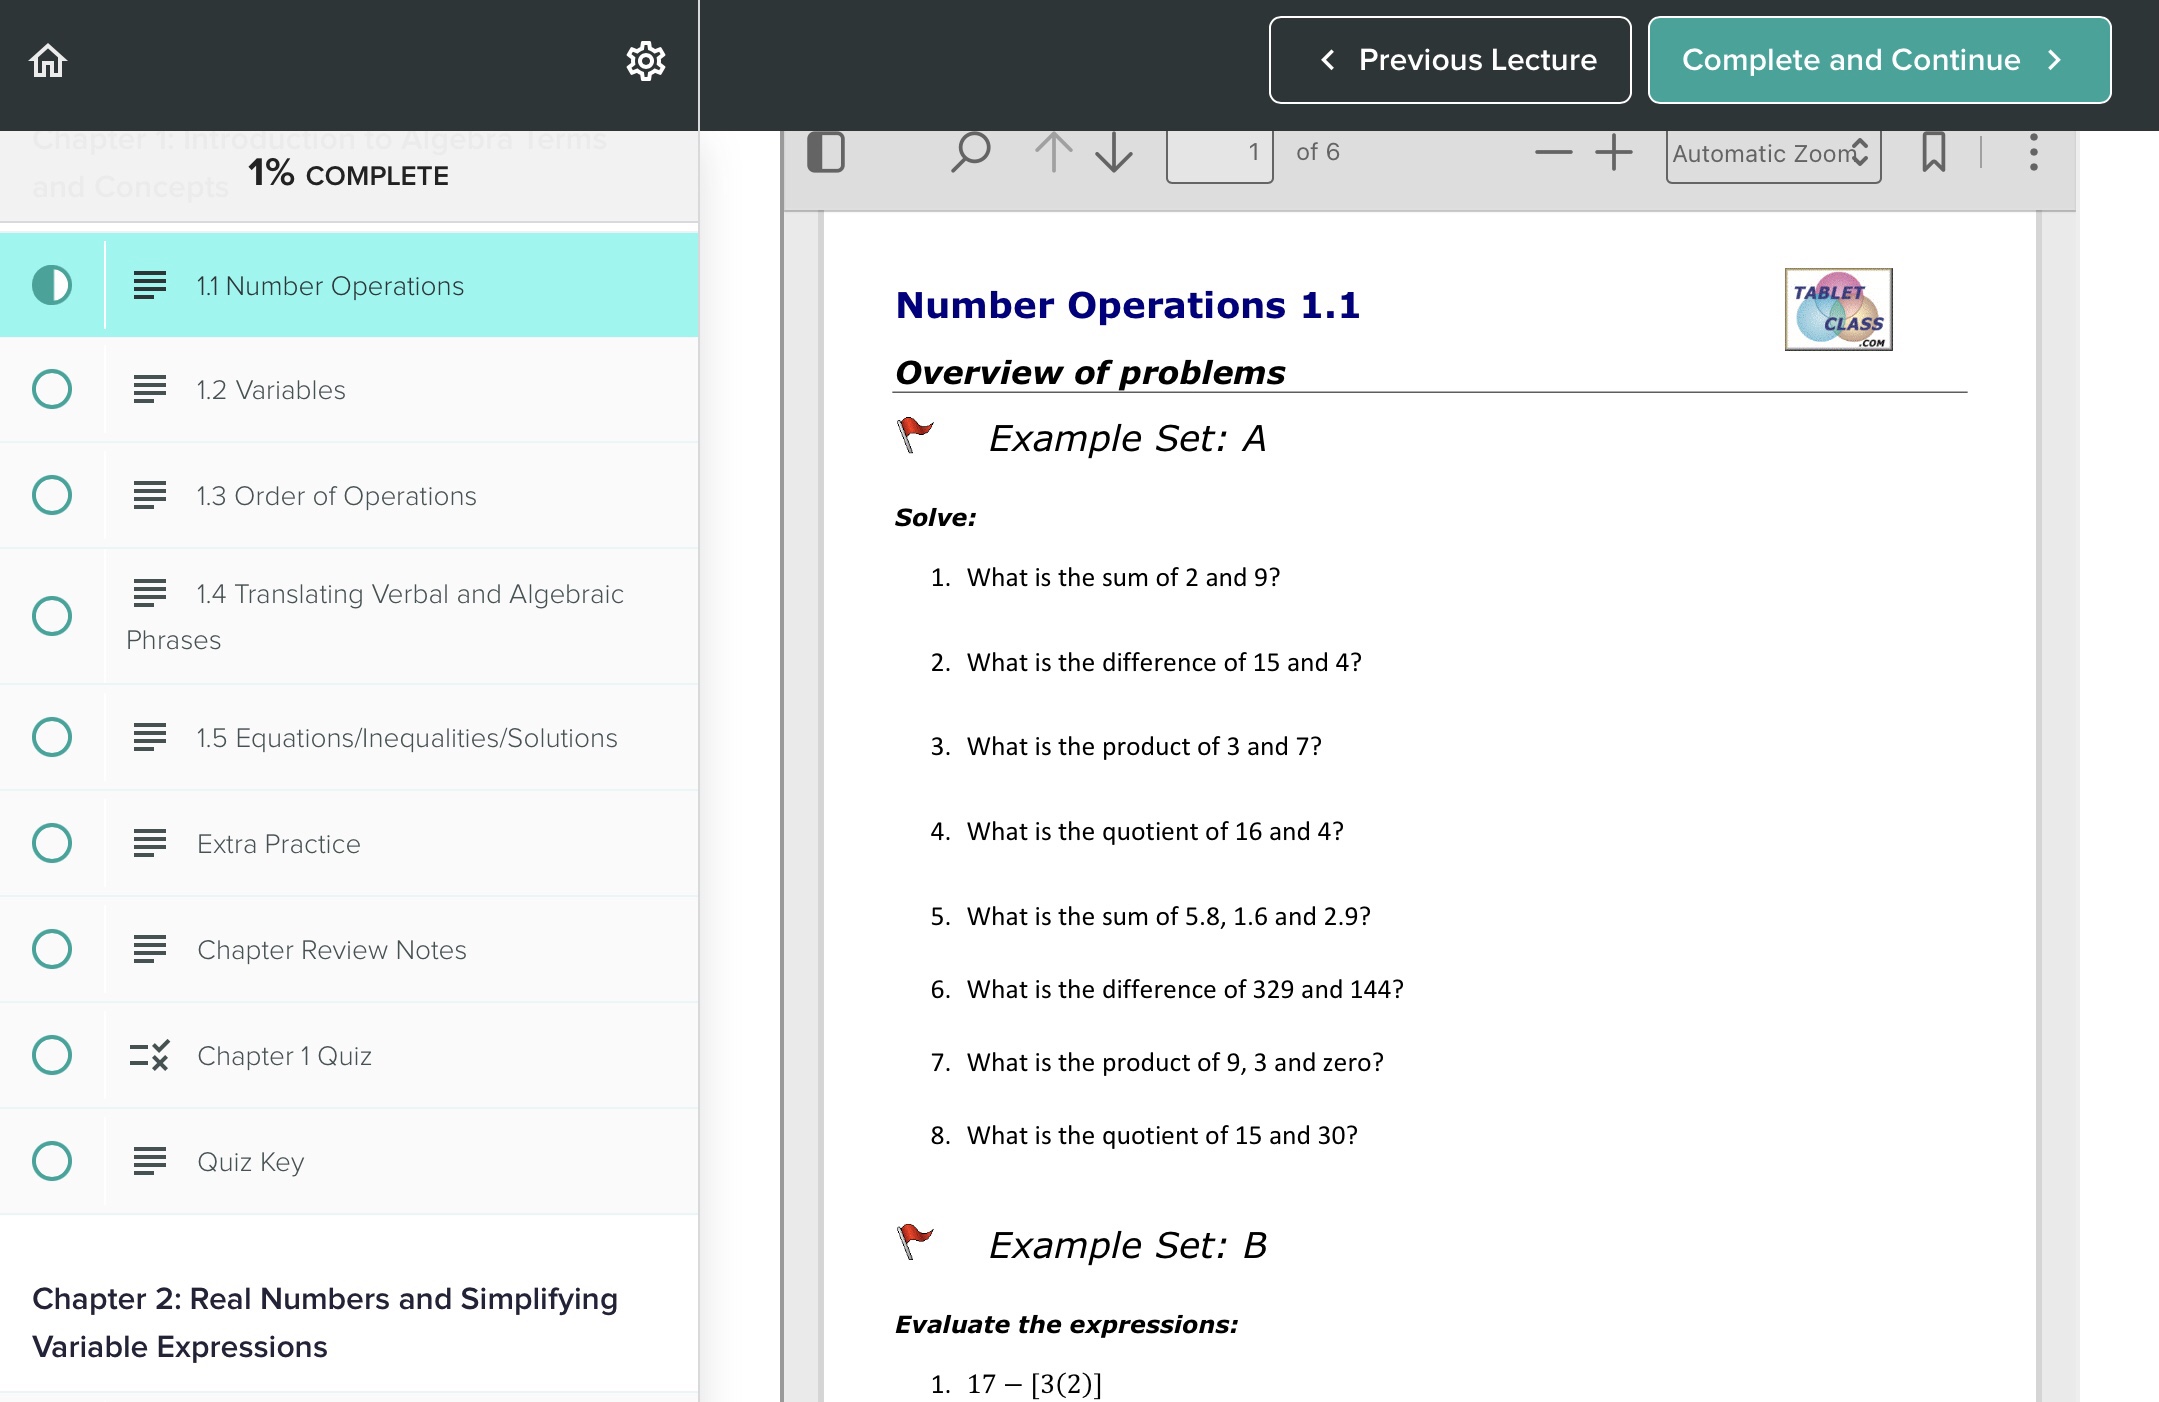Open the Automatic Zoom dropdown
Image resolution: width=2159 pixels, height=1402 pixels.
[x=1772, y=153]
